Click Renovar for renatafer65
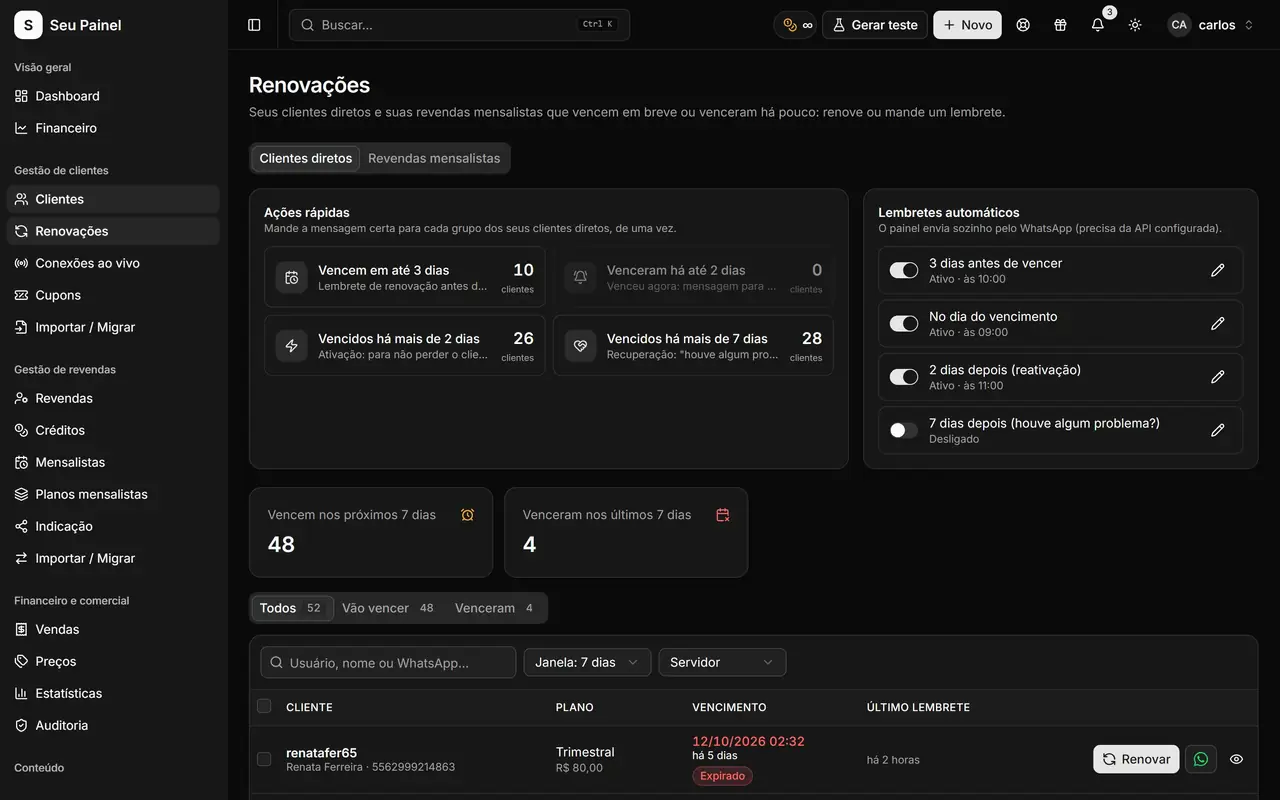 [x=1136, y=759]
